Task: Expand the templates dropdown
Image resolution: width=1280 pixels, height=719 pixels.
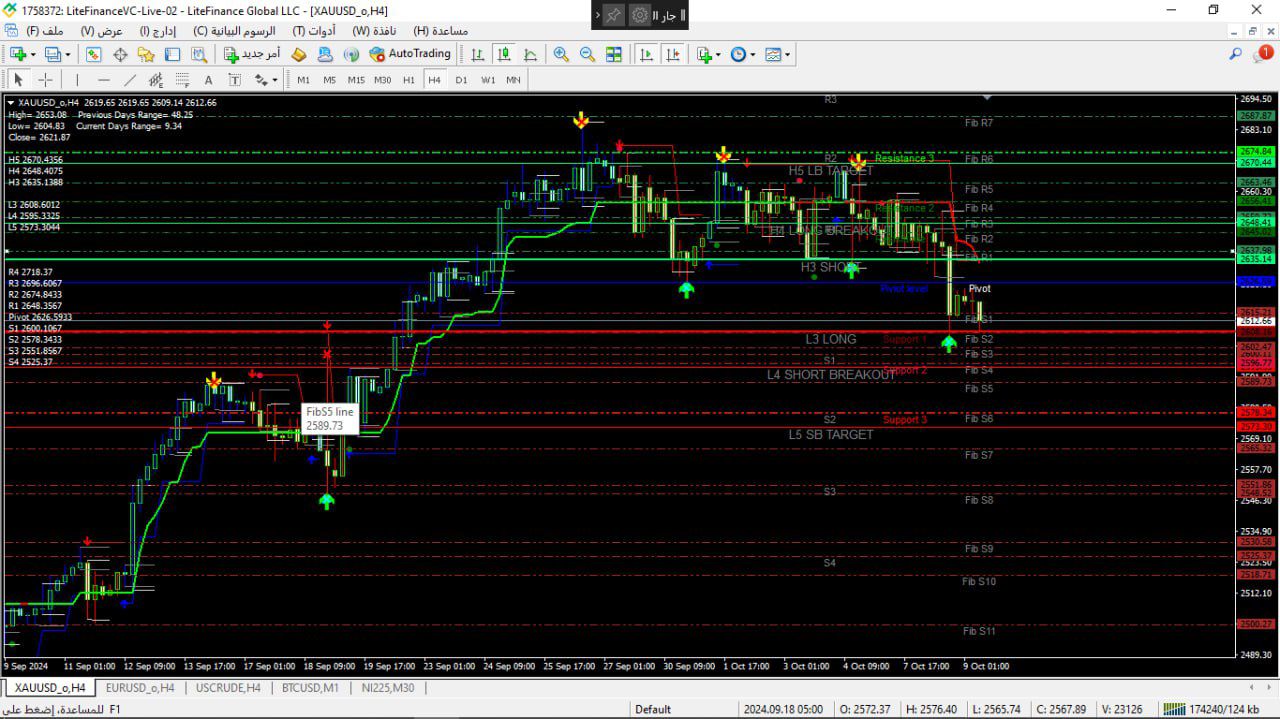Action: [787, 54]
